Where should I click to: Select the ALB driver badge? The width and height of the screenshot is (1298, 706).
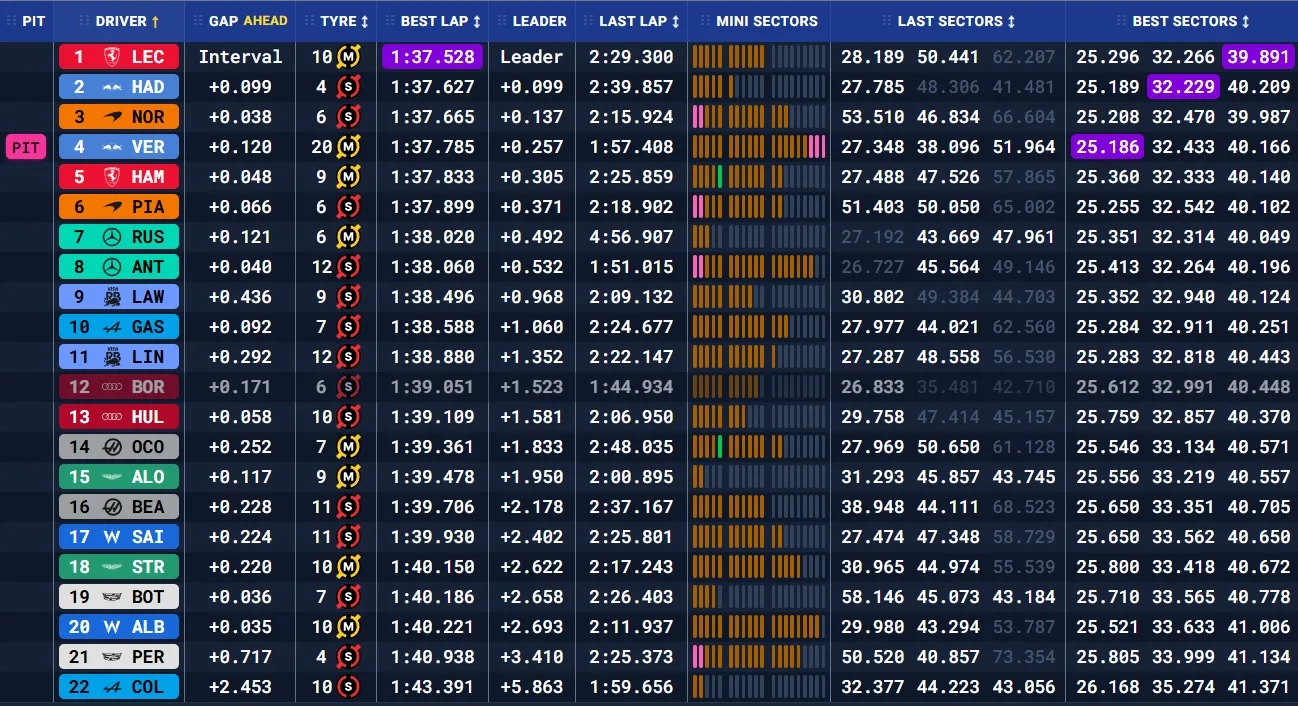click(119, 627)
